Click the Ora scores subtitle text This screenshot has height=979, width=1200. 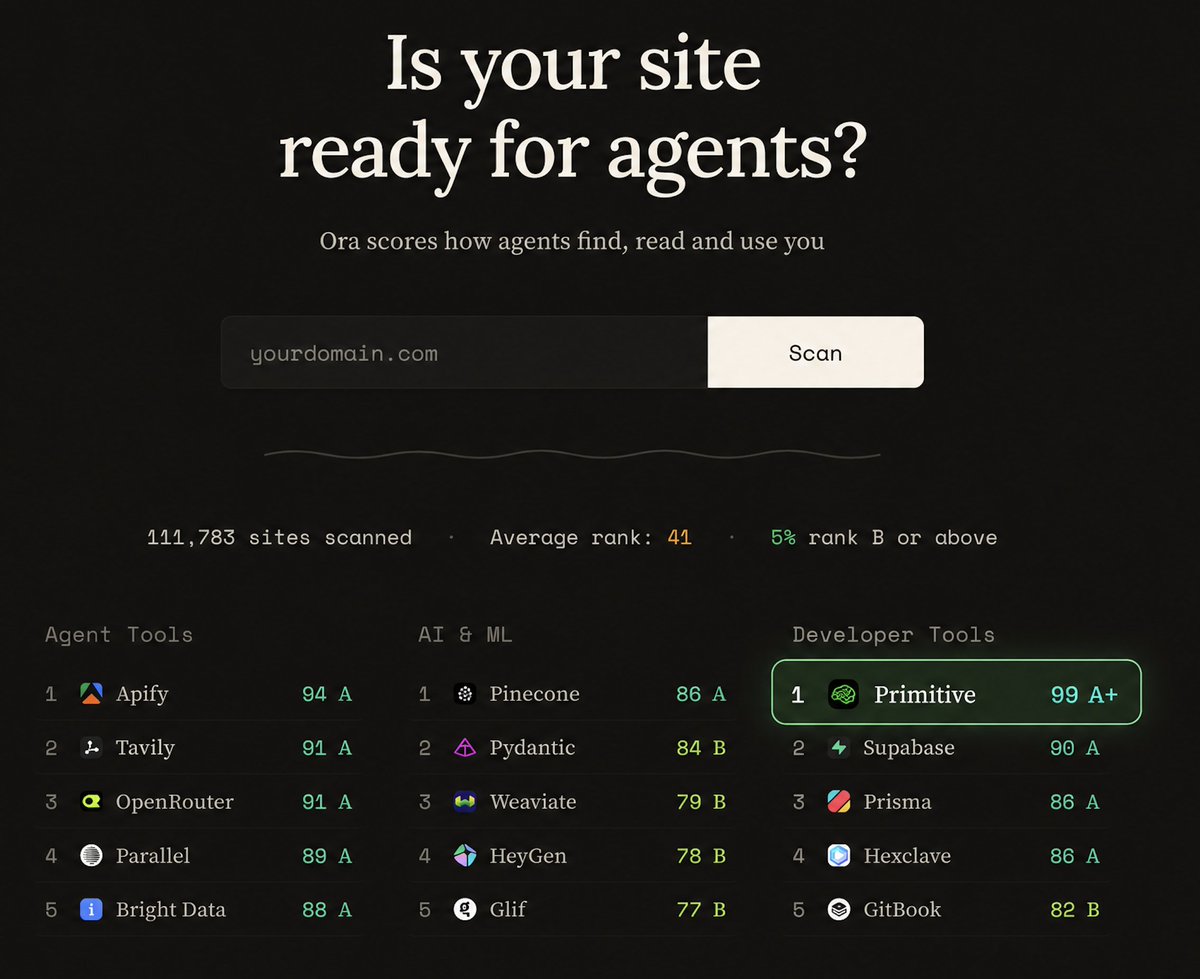tap(572, 241)
